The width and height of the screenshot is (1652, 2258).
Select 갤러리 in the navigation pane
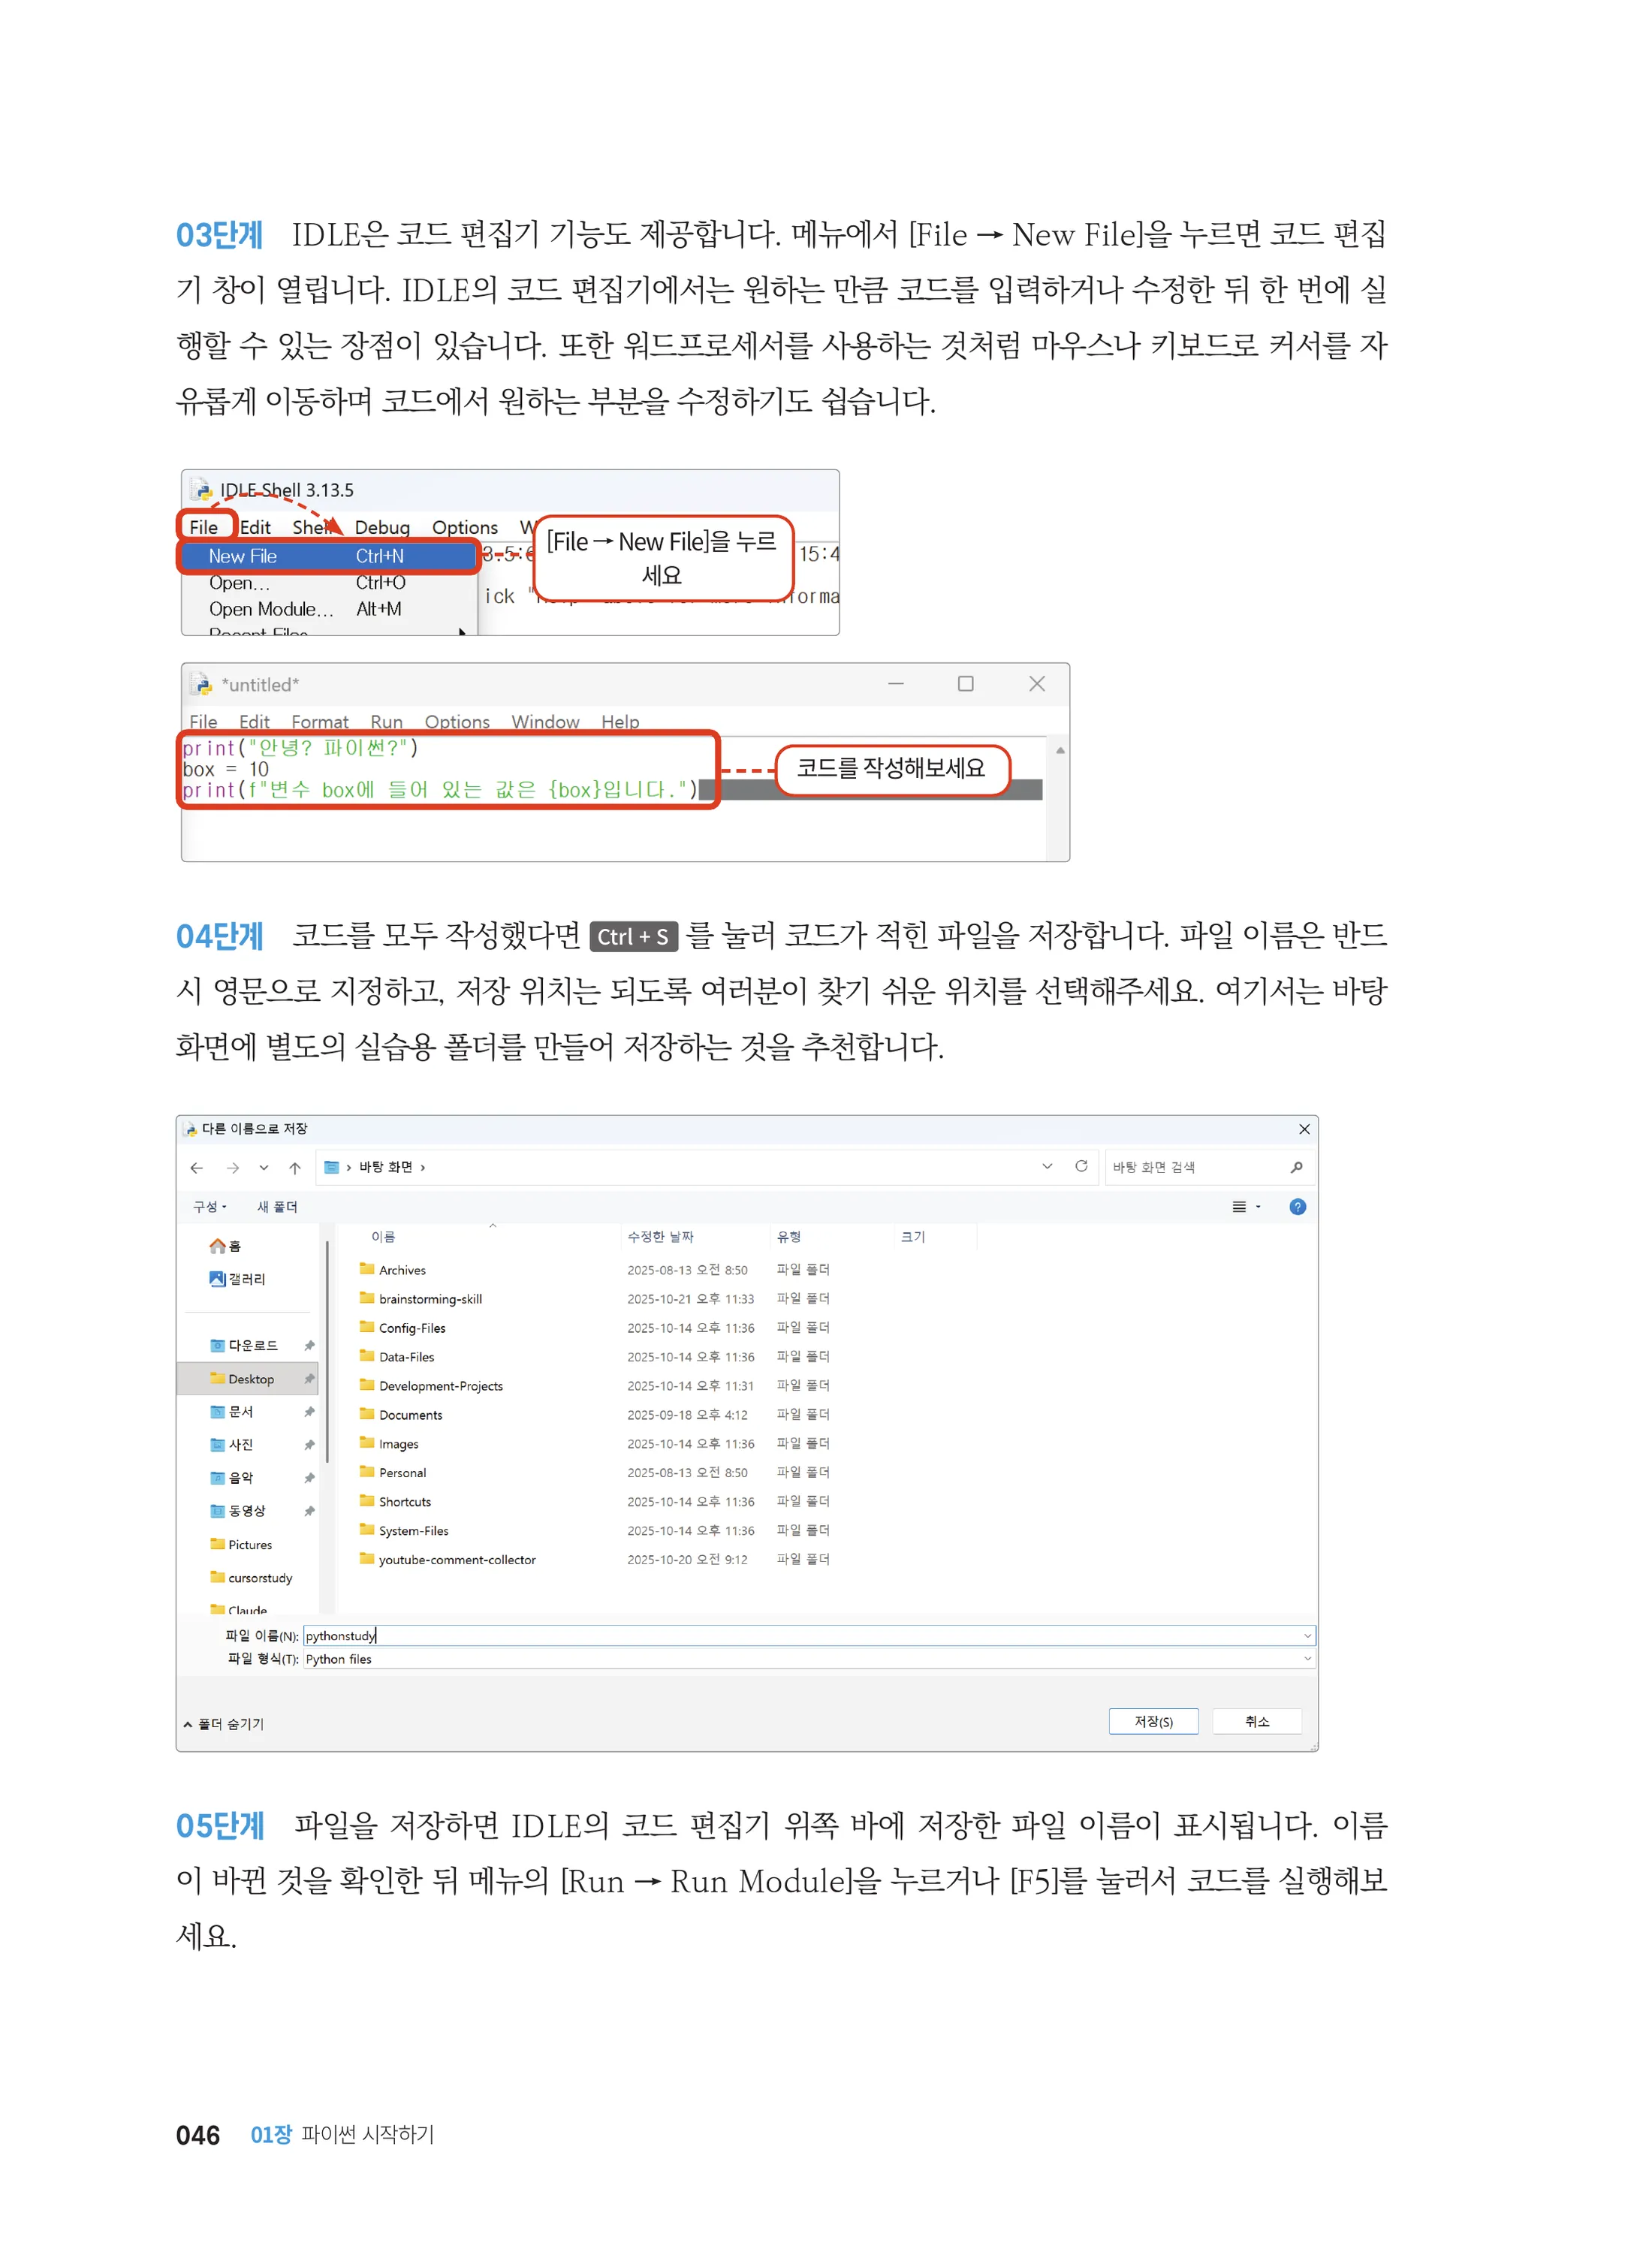[x=238, y=1279]
